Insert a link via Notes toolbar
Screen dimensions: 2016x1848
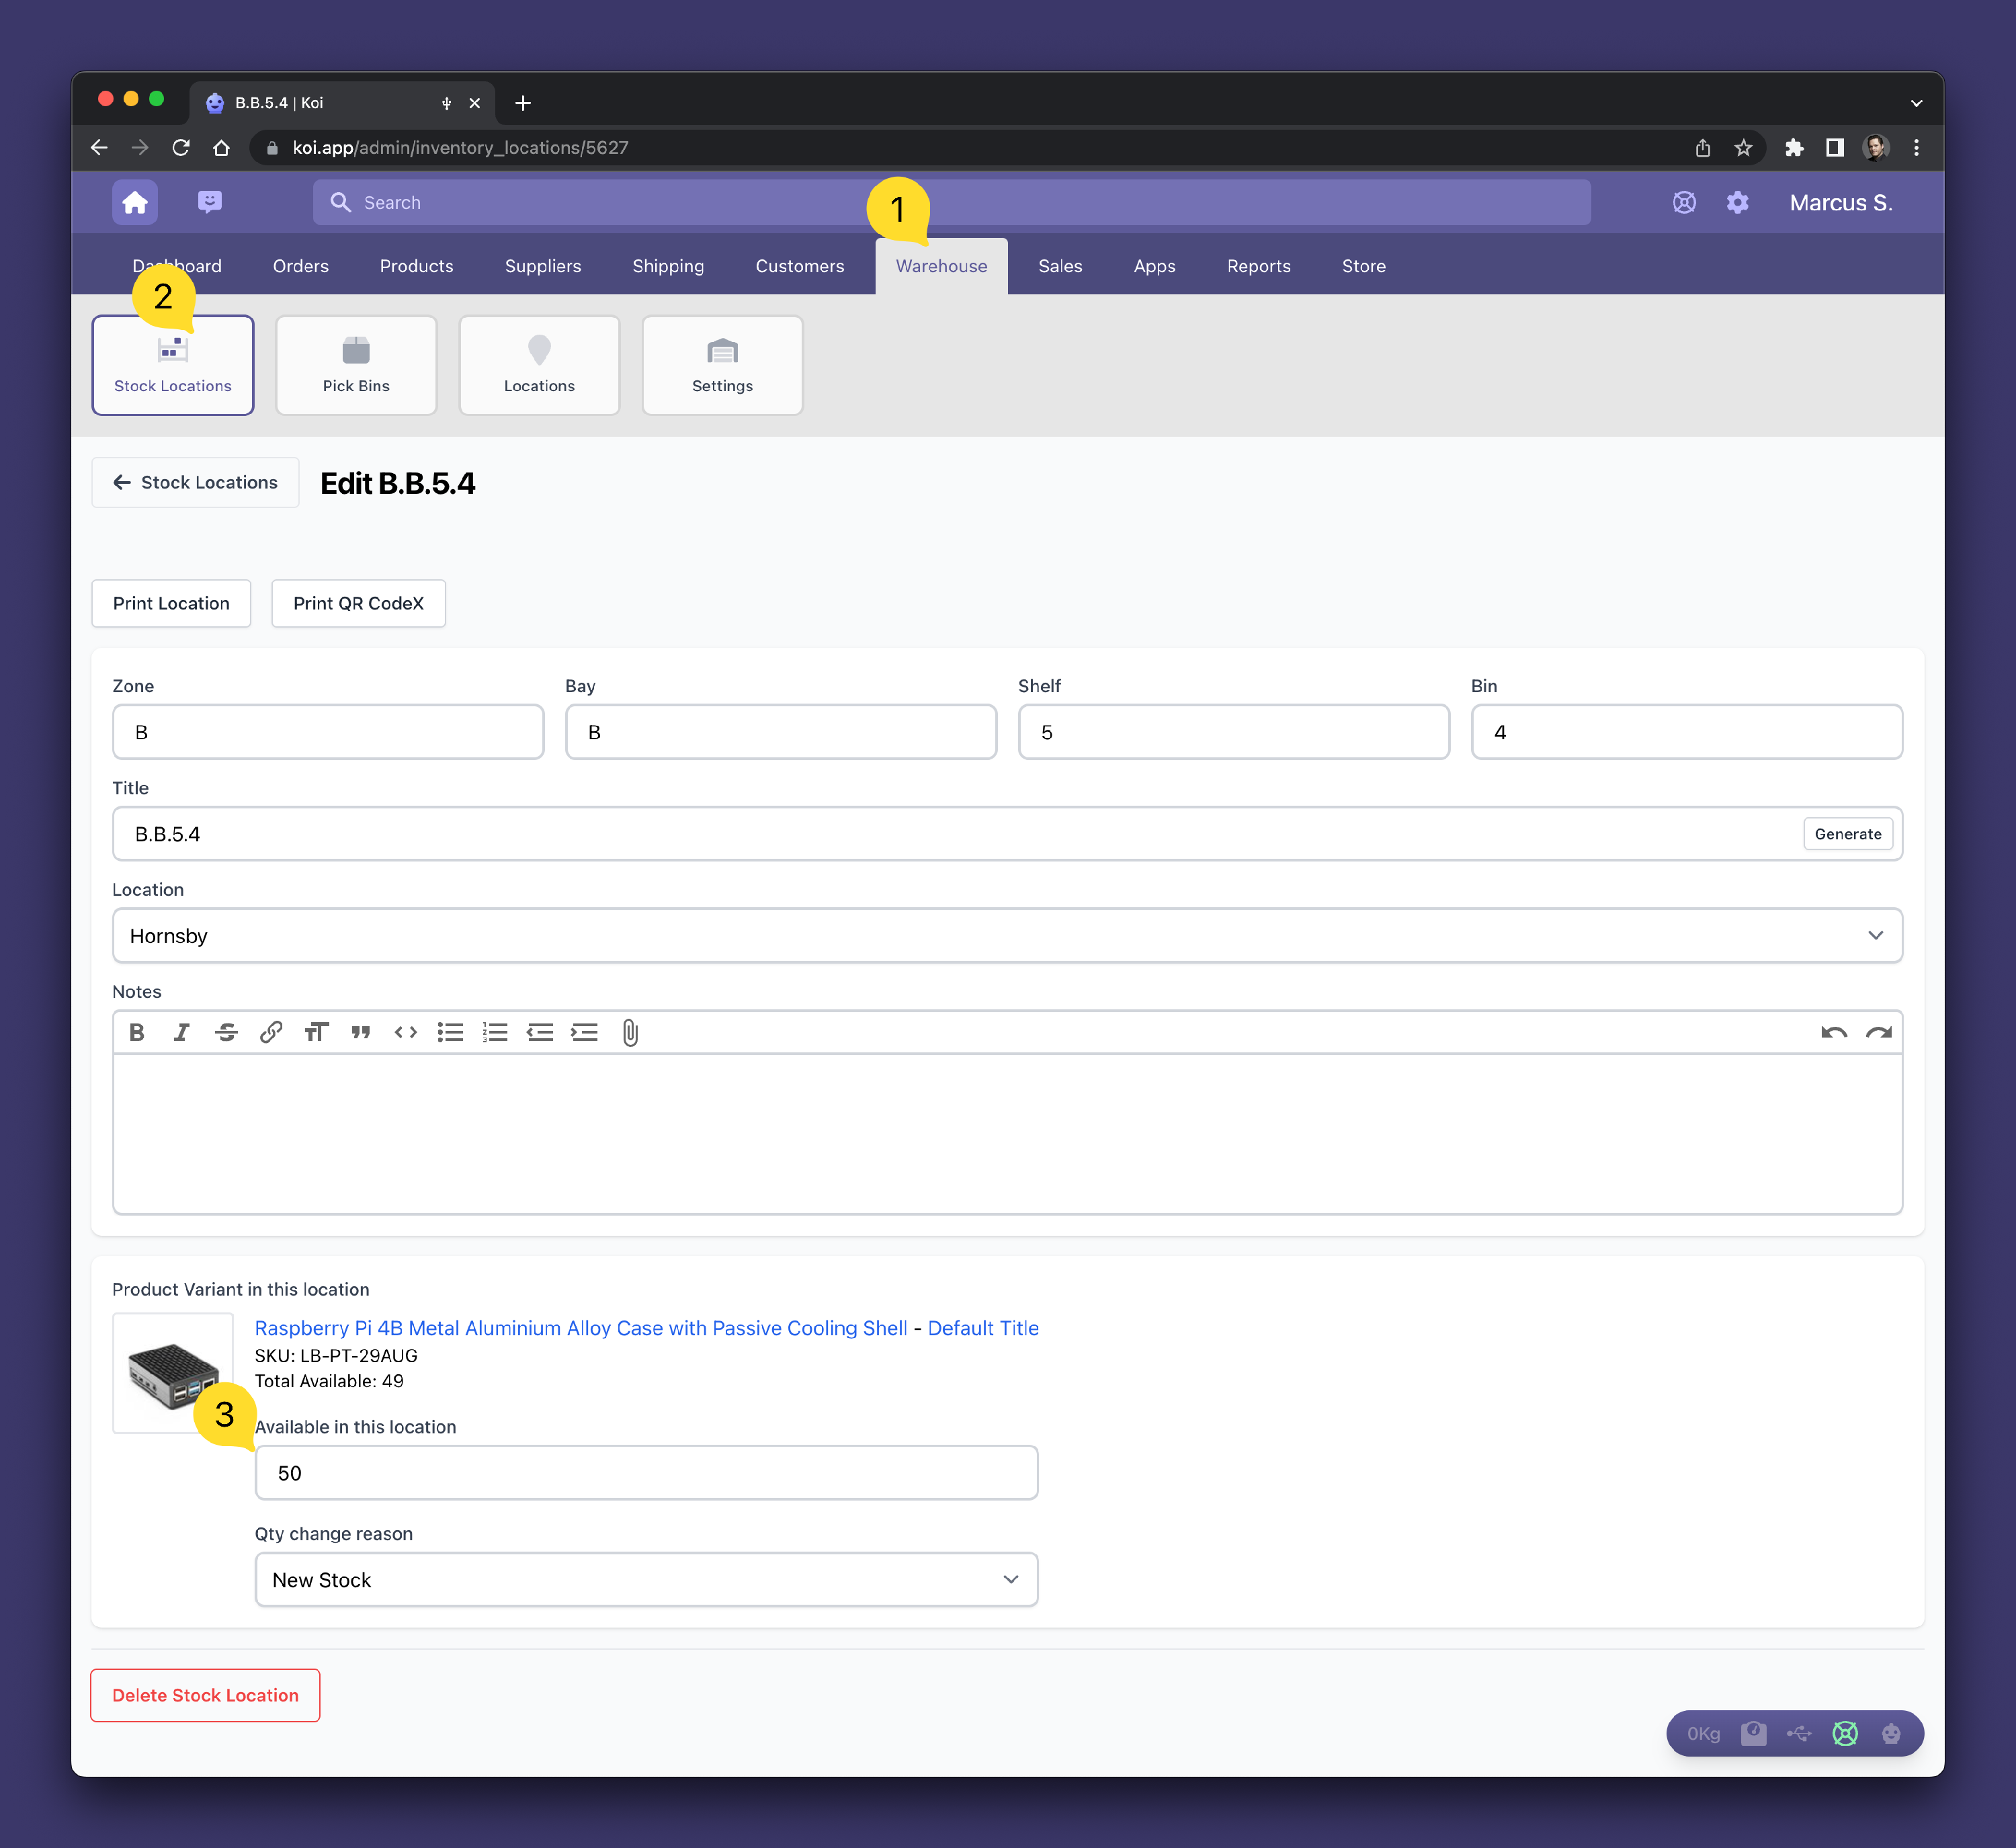(x=271, y=1032)
